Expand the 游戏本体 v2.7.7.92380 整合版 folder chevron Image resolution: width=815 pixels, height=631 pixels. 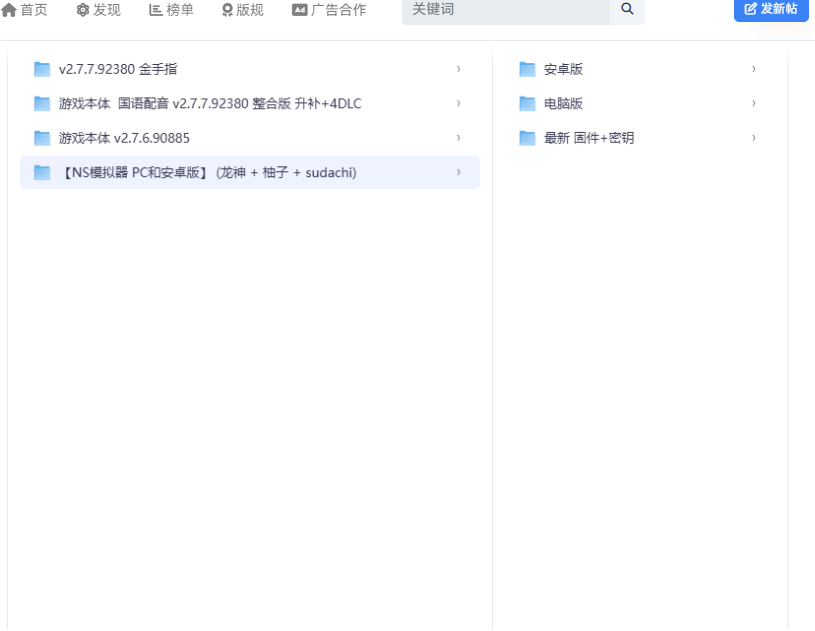click(458, 103)
